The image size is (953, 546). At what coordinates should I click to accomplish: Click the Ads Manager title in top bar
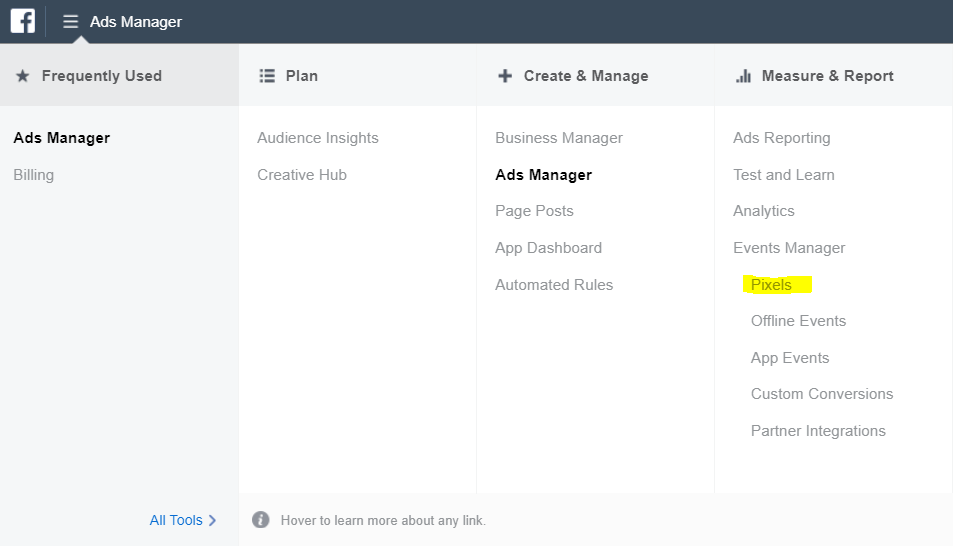(136, 22)
